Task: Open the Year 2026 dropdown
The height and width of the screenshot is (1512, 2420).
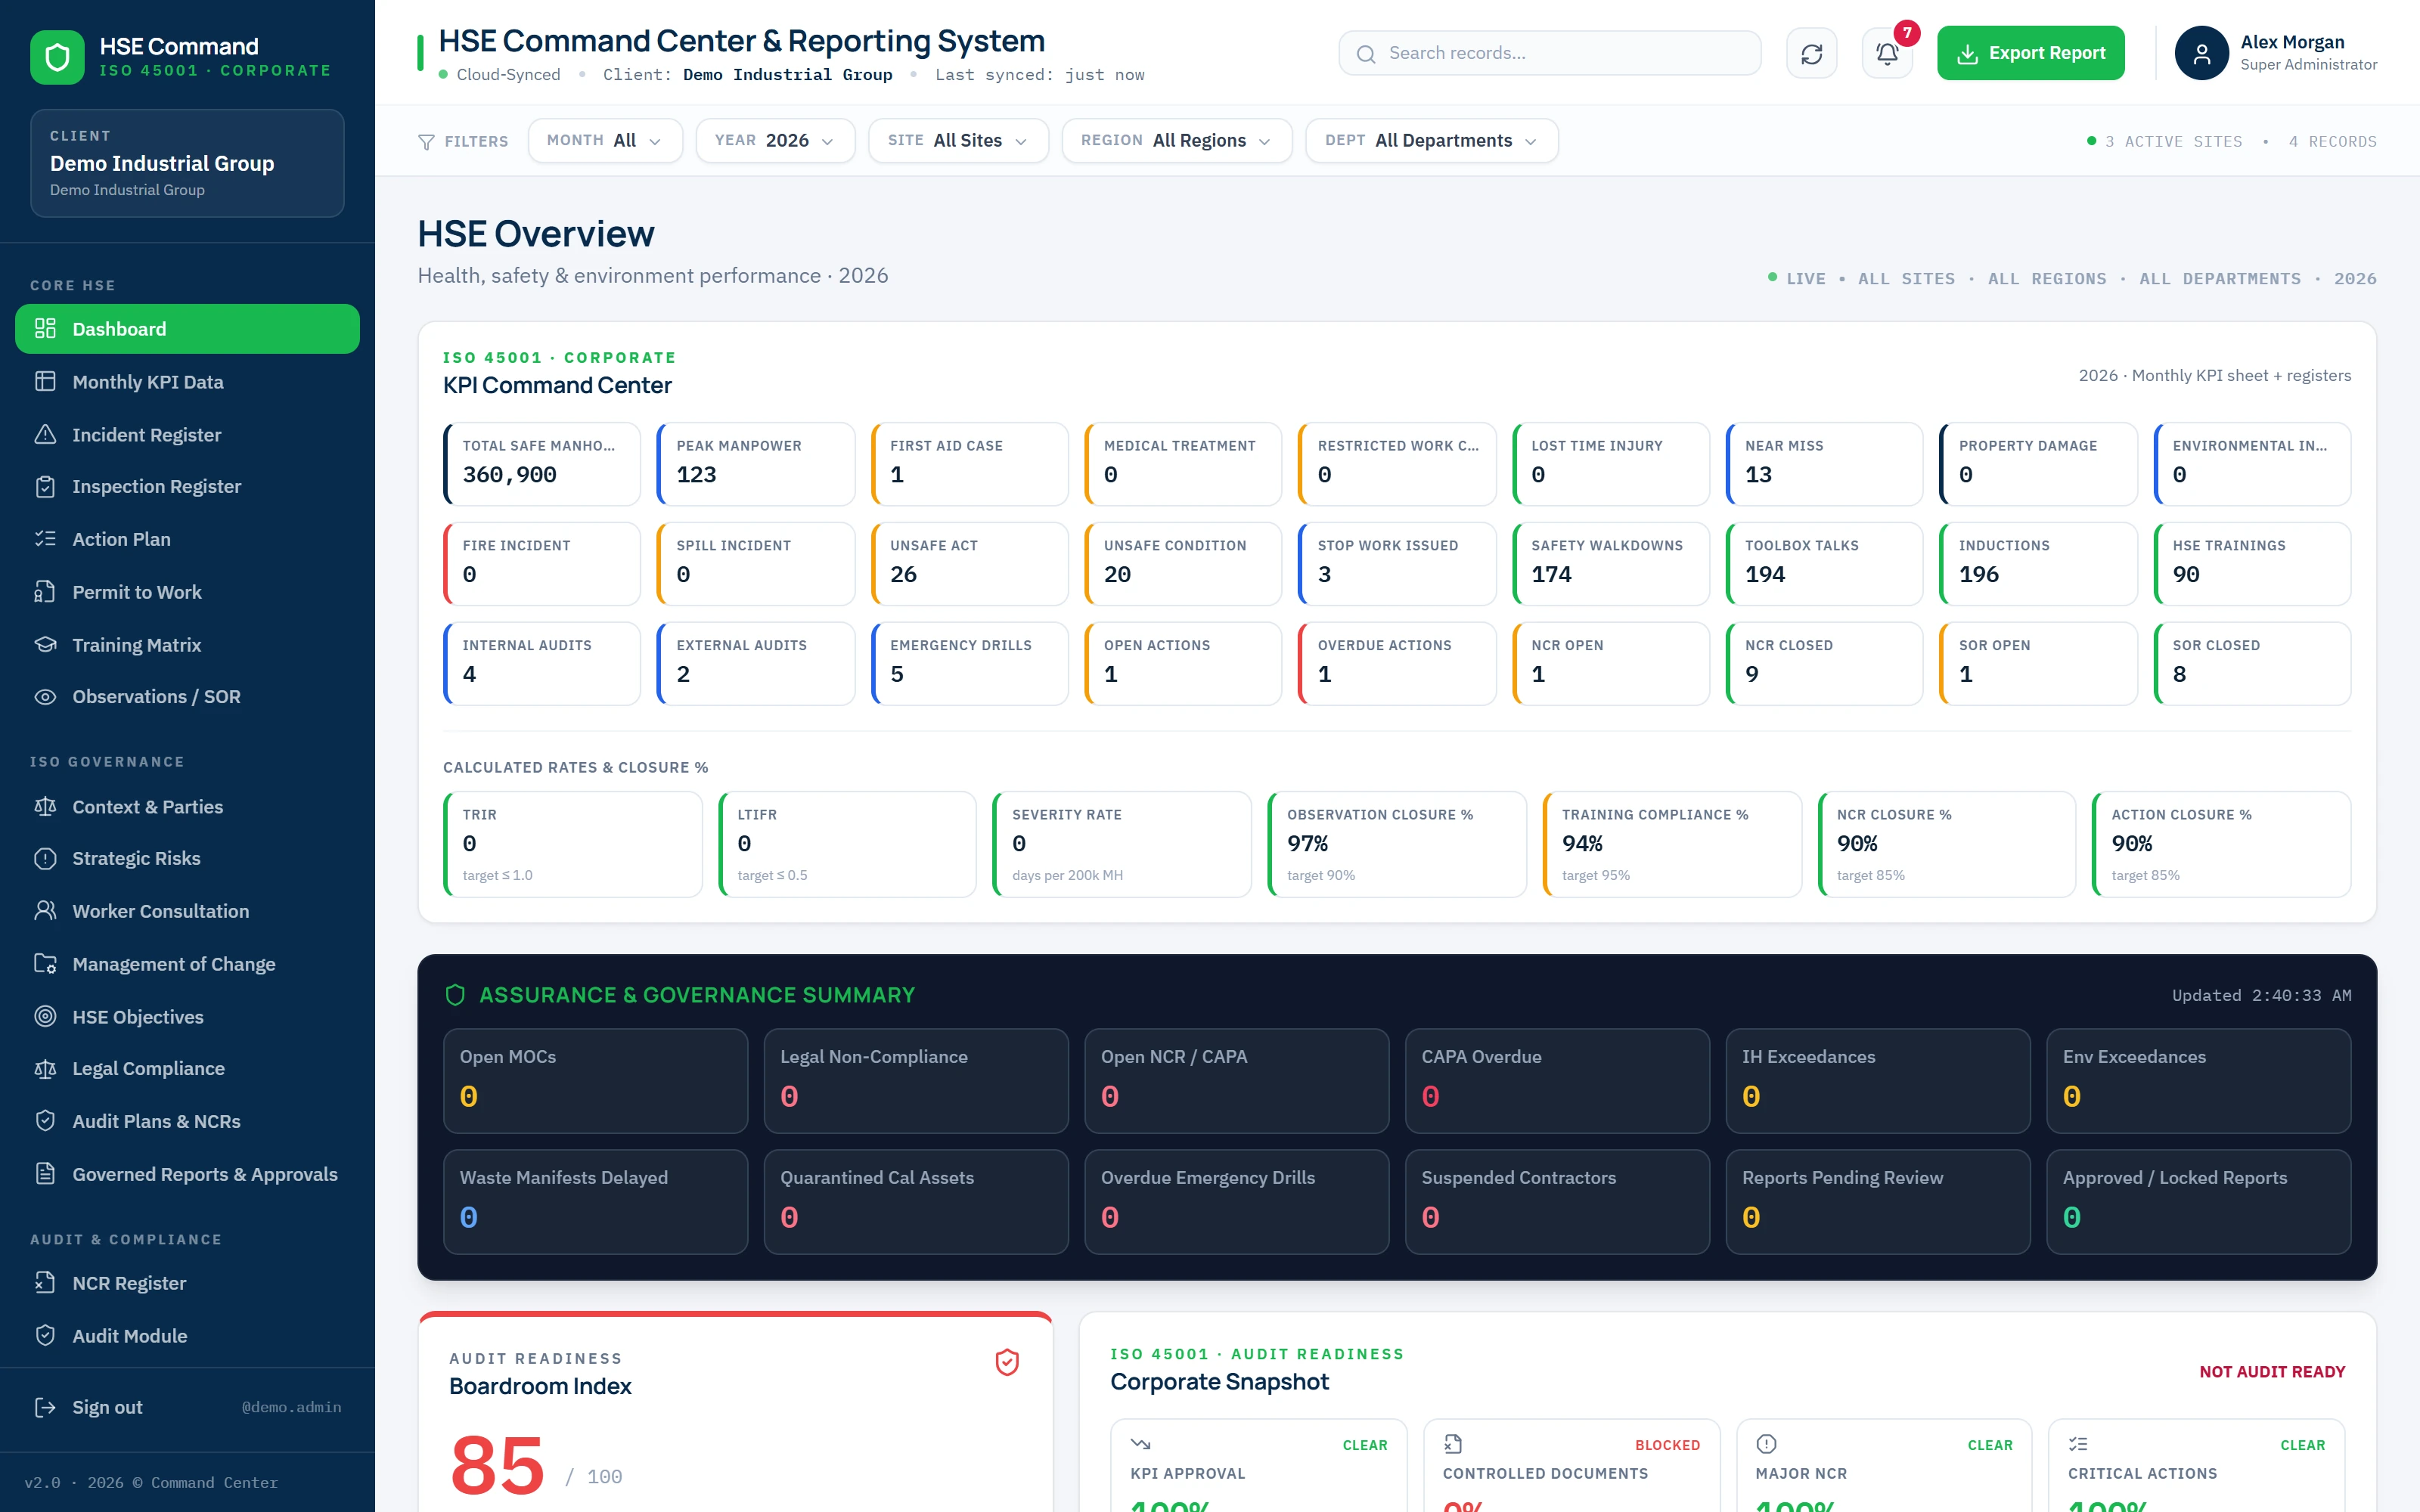Action: [775, 141]
